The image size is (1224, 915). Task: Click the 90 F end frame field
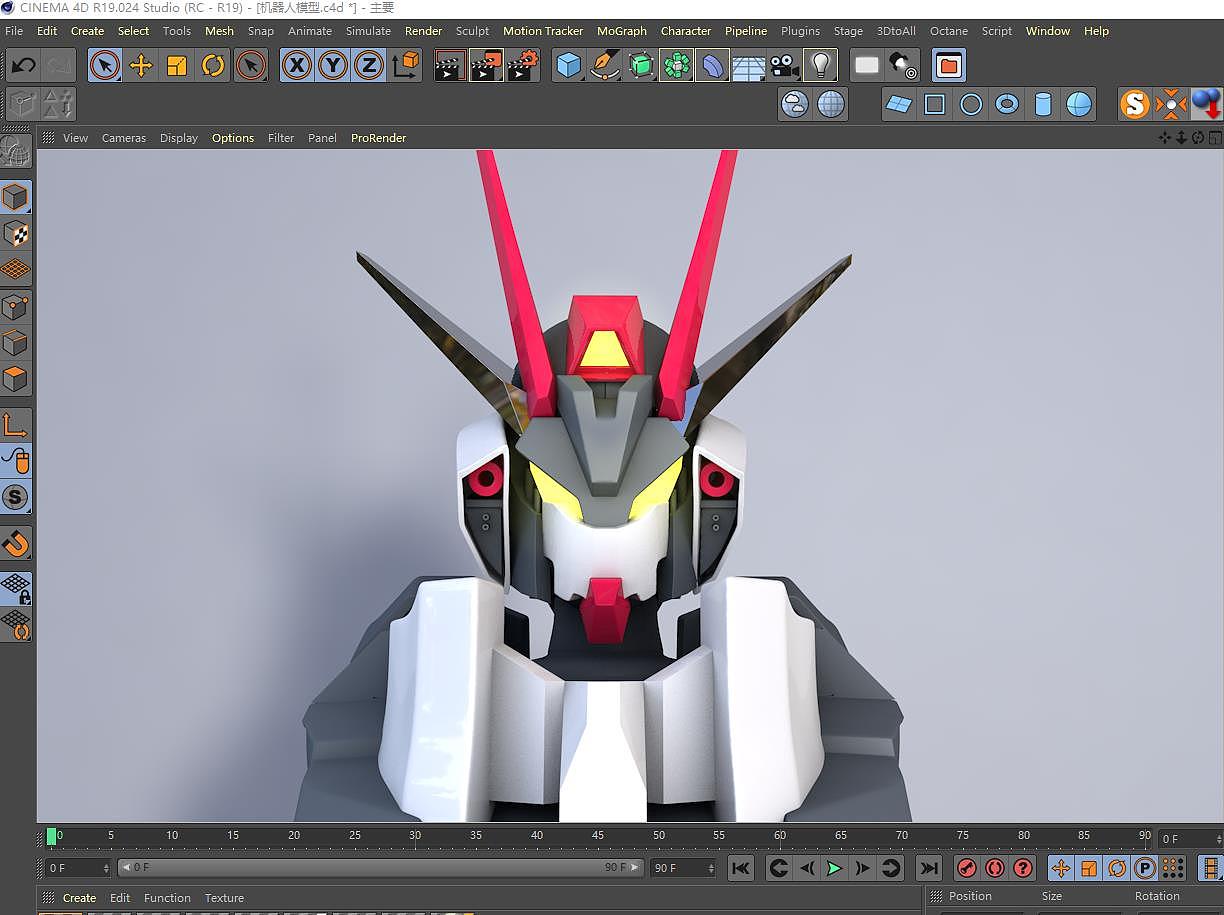pyautogui.click(x=682, y=868)
